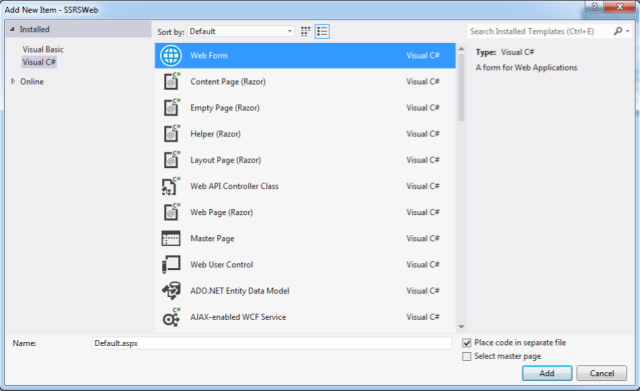This screenshot has height=391, width=640.
Task: Close the Add New Item dialog
Action: pyautogui.click(x=620, y=7)
